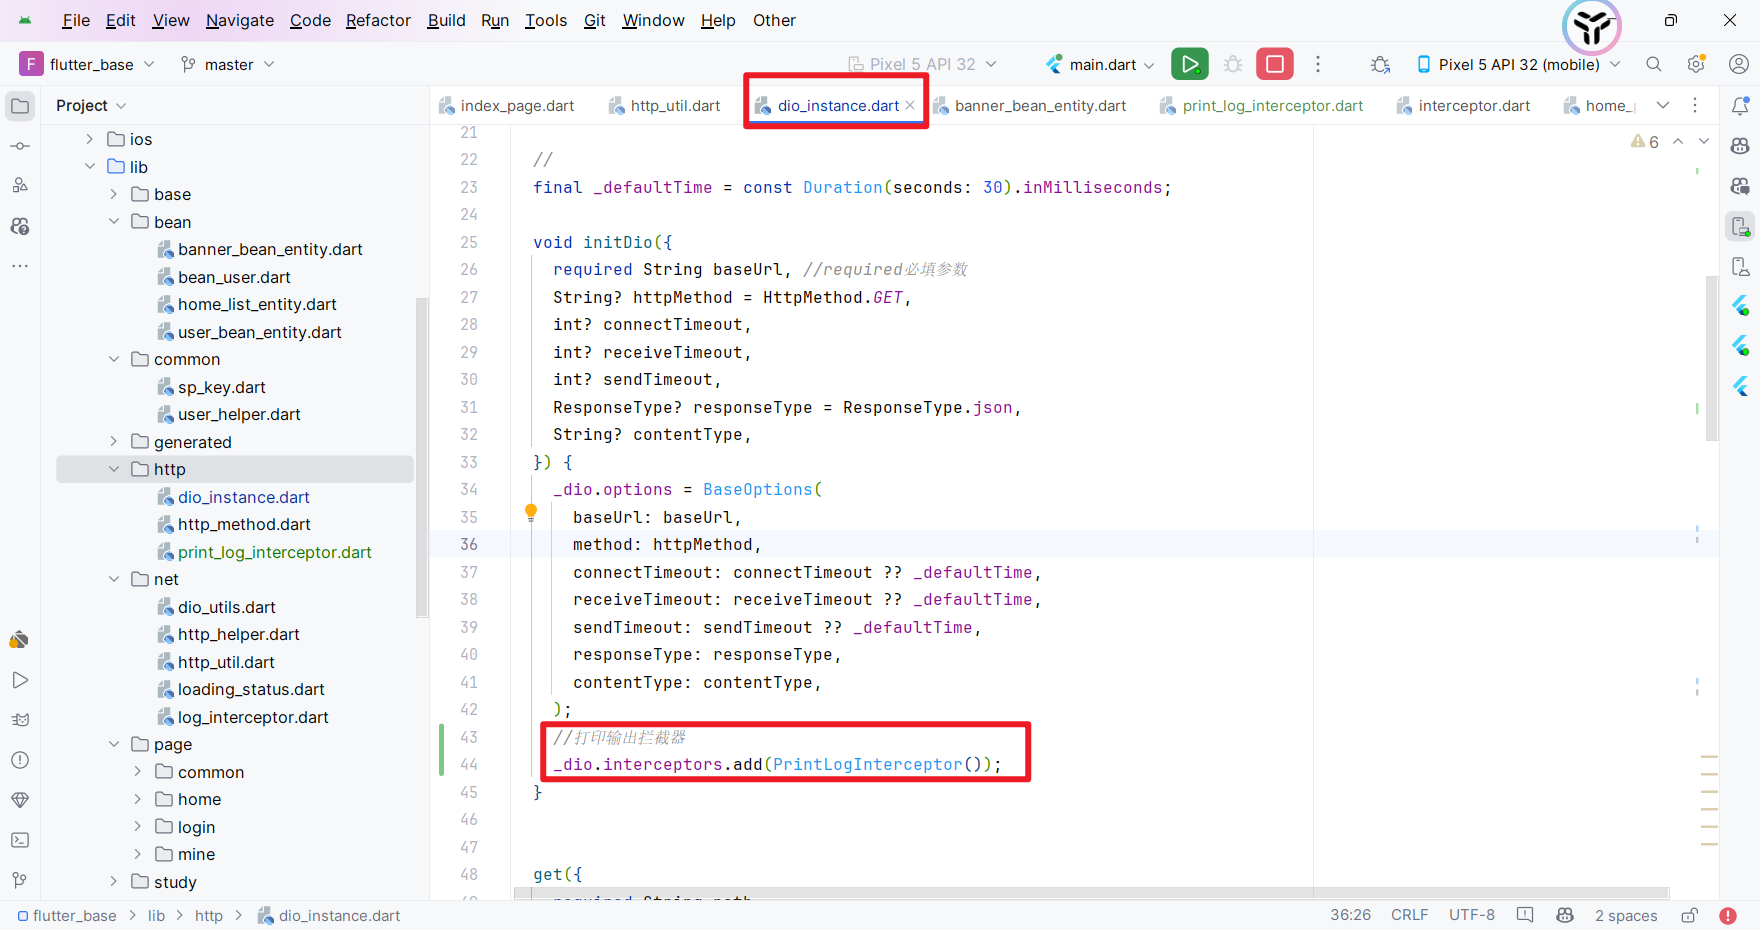Open flutter_base project dropdown
Screen dimensions: 1760x930
pos(88,64)
